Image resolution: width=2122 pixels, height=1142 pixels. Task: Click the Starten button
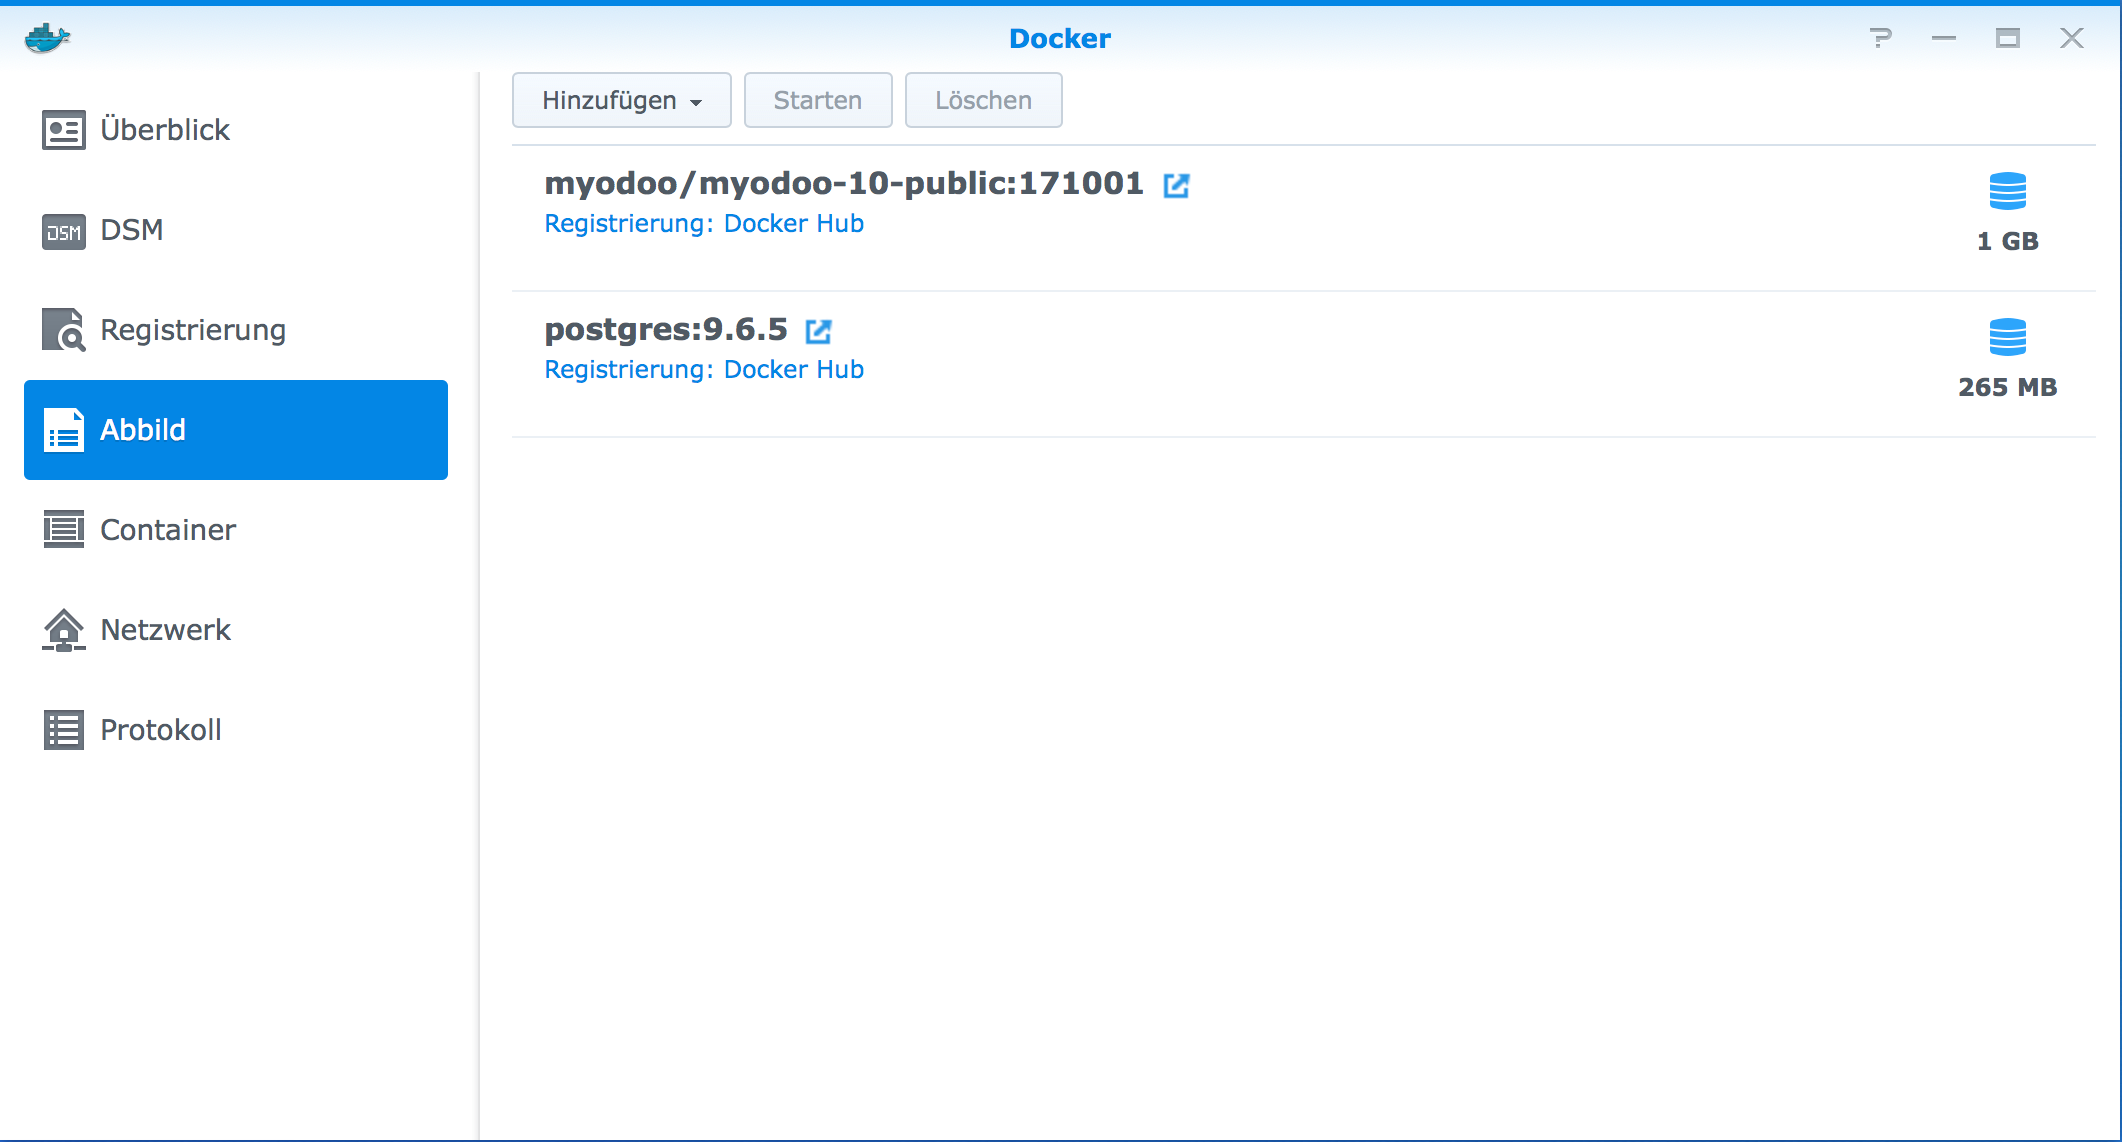(x=817, y=100)
